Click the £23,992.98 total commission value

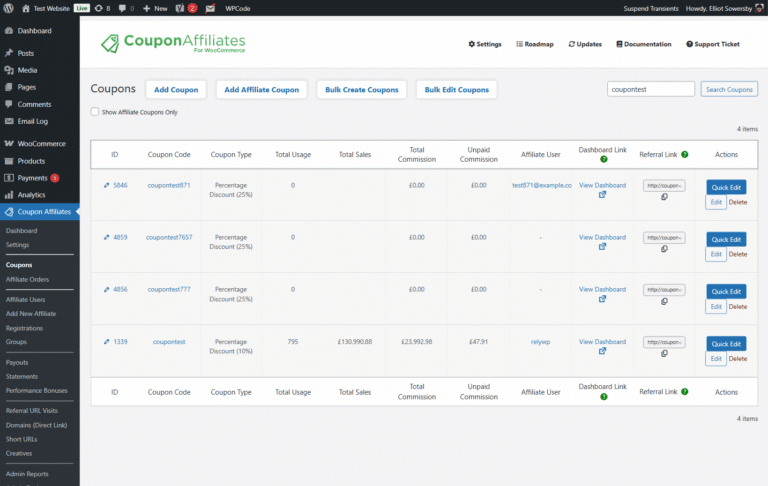tap(417, 342)
